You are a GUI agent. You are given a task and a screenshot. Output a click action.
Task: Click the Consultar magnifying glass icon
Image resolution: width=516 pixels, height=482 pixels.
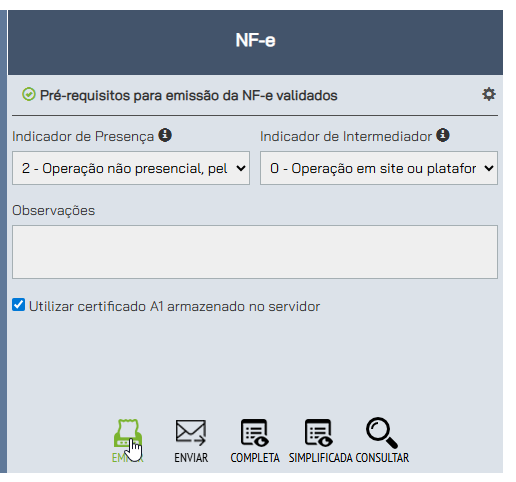382,433
